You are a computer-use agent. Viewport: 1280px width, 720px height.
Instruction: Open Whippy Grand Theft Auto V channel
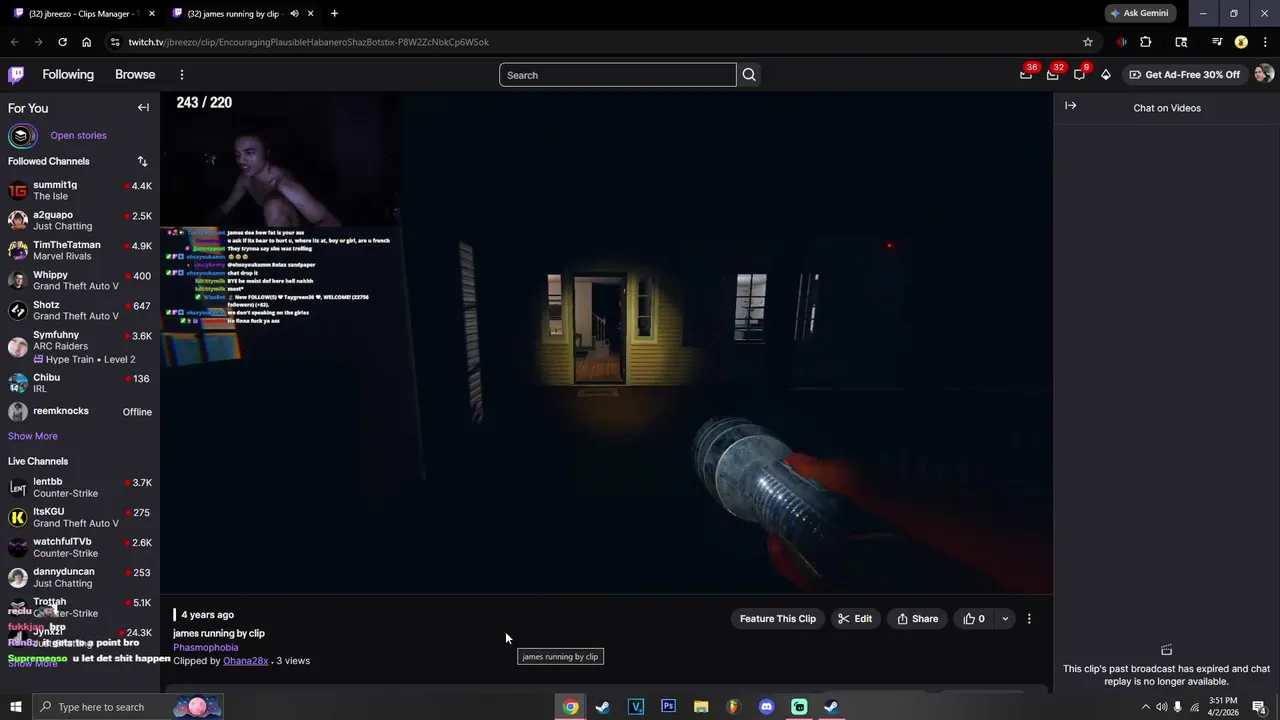[x=80, y=280]
